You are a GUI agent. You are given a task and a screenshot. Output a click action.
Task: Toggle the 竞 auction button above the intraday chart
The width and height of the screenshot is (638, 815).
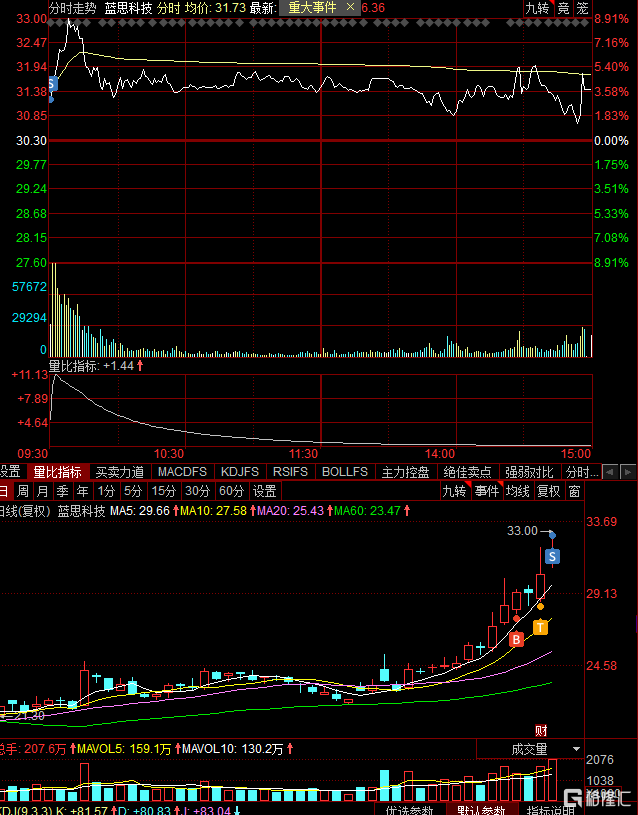tap(564, 8)
